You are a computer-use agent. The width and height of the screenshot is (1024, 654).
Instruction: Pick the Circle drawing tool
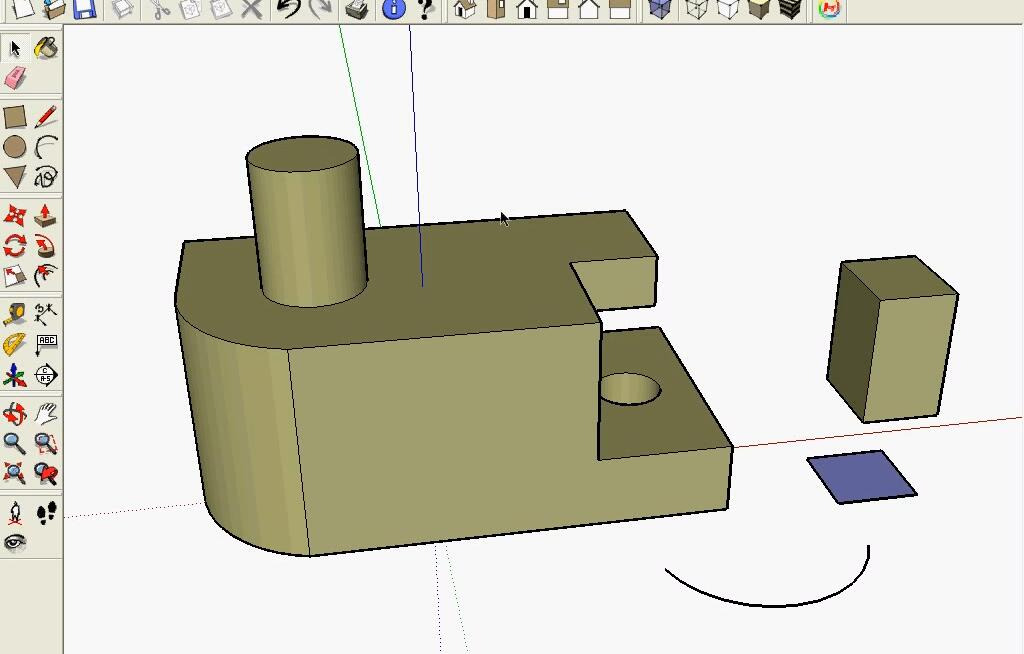click(15, 148)
